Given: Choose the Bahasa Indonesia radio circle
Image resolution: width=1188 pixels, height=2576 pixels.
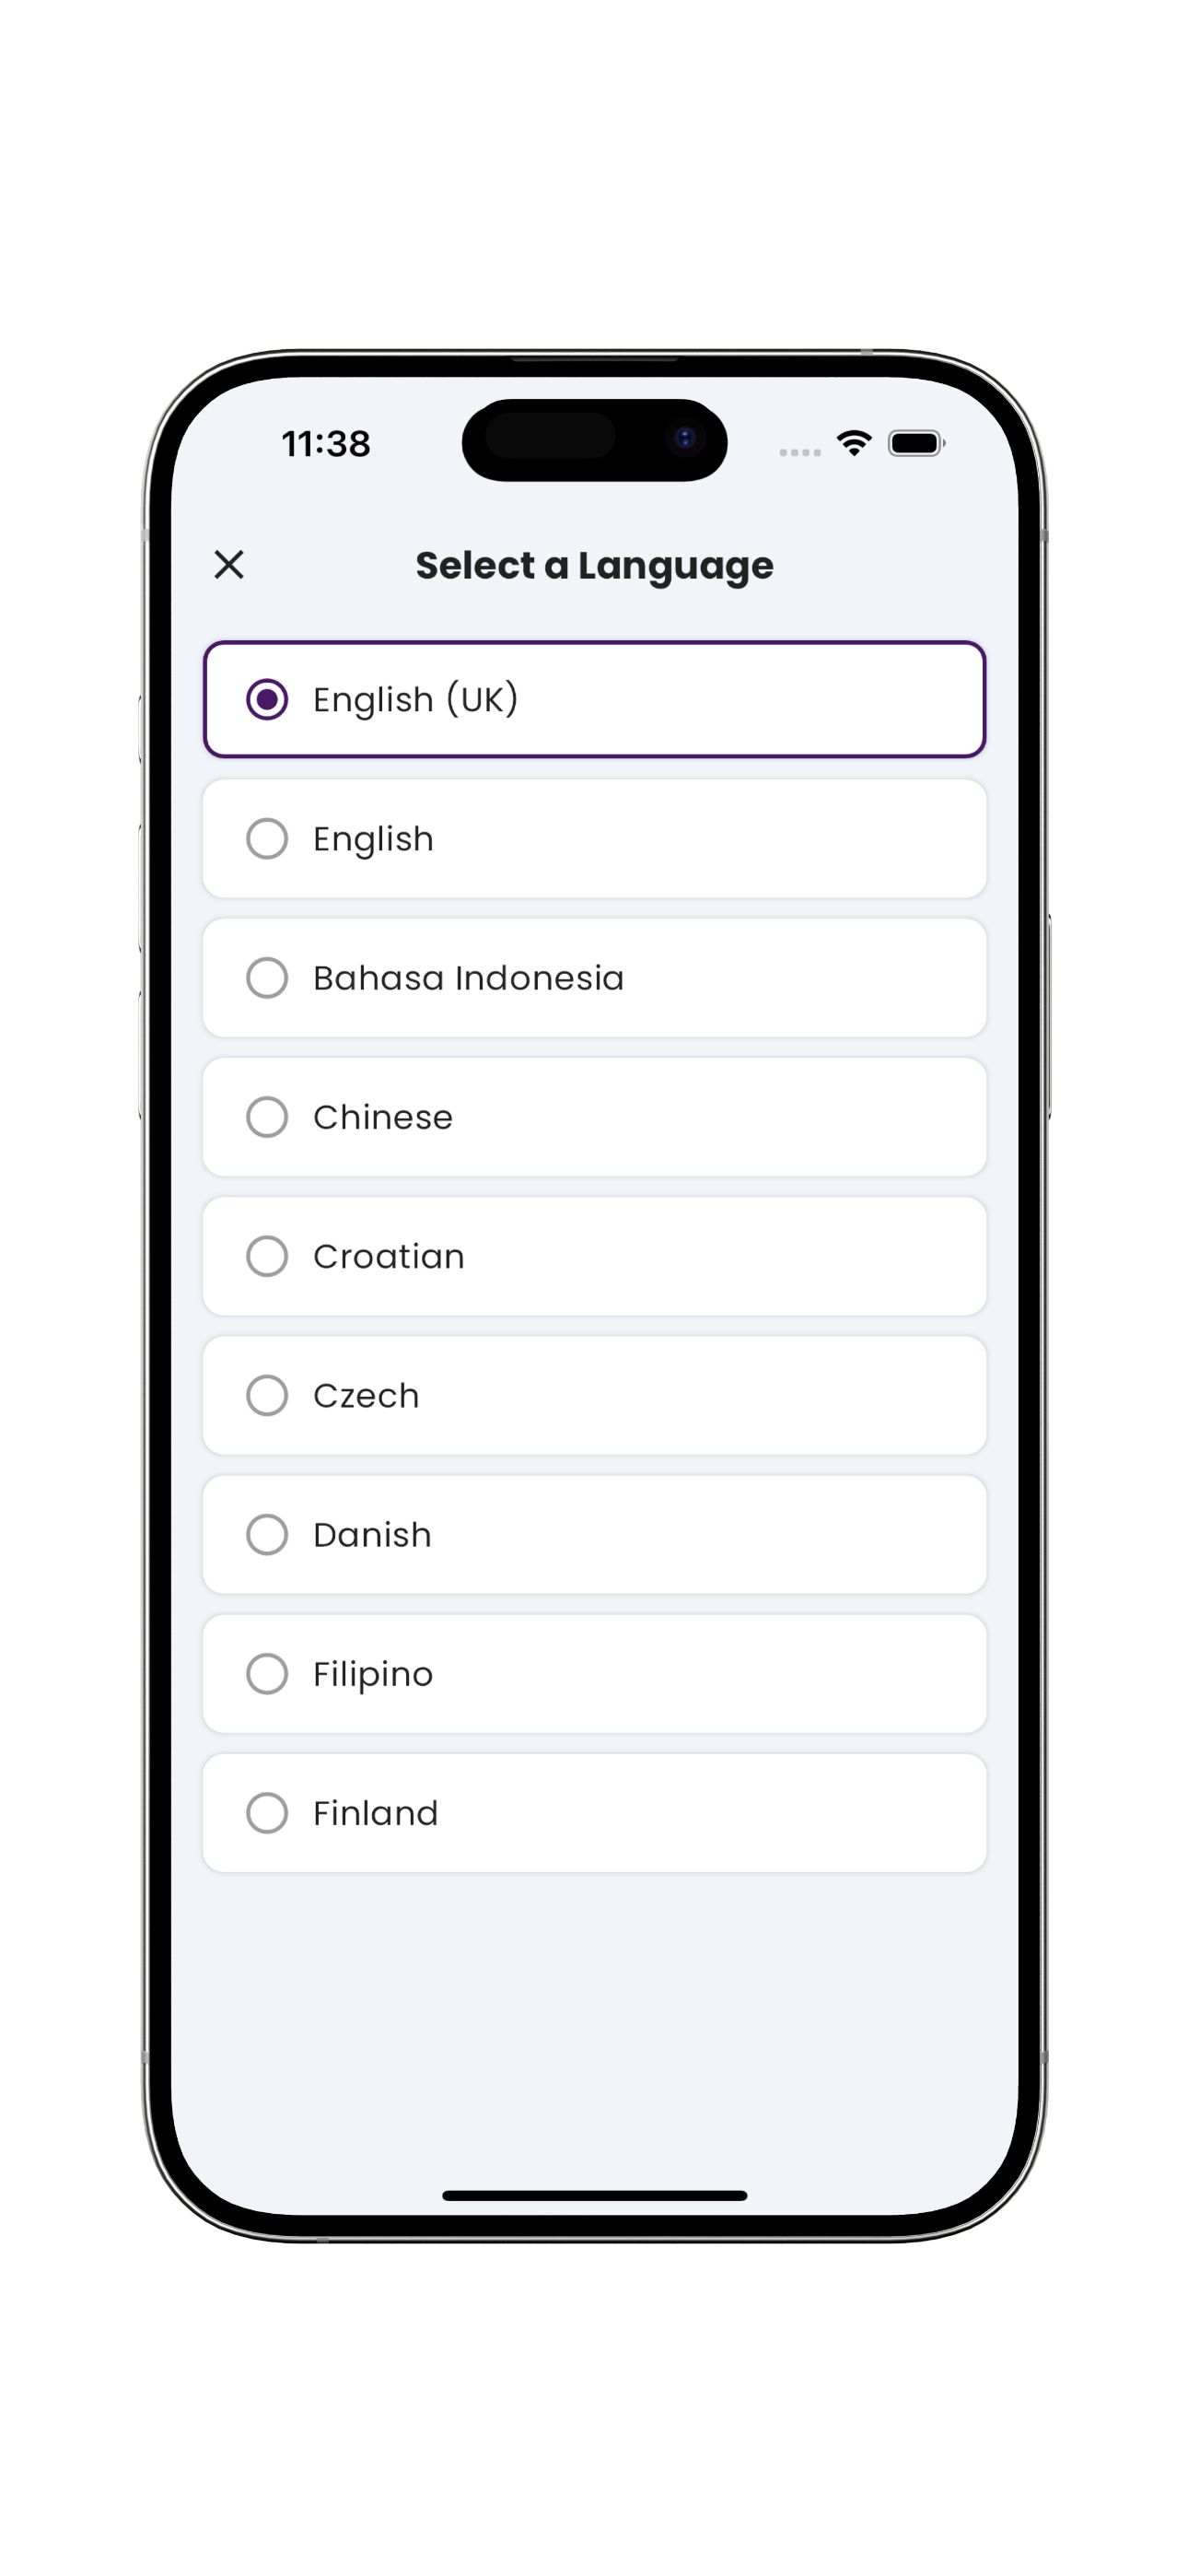Looking at the screenshot, I should [x=267, y=977].
